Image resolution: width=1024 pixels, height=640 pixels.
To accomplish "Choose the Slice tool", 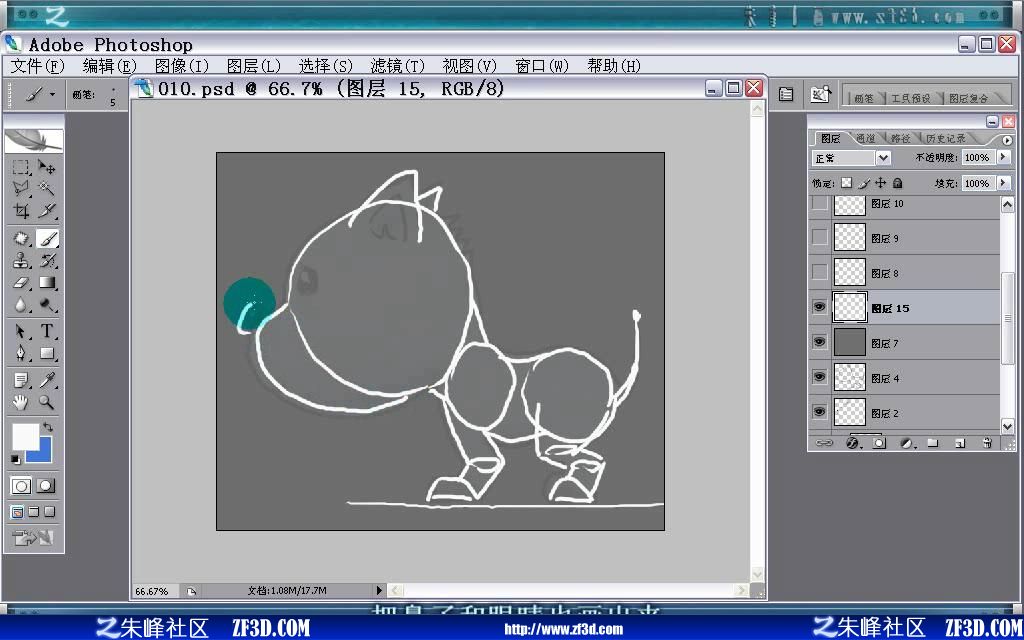I will tap(46, 210).
